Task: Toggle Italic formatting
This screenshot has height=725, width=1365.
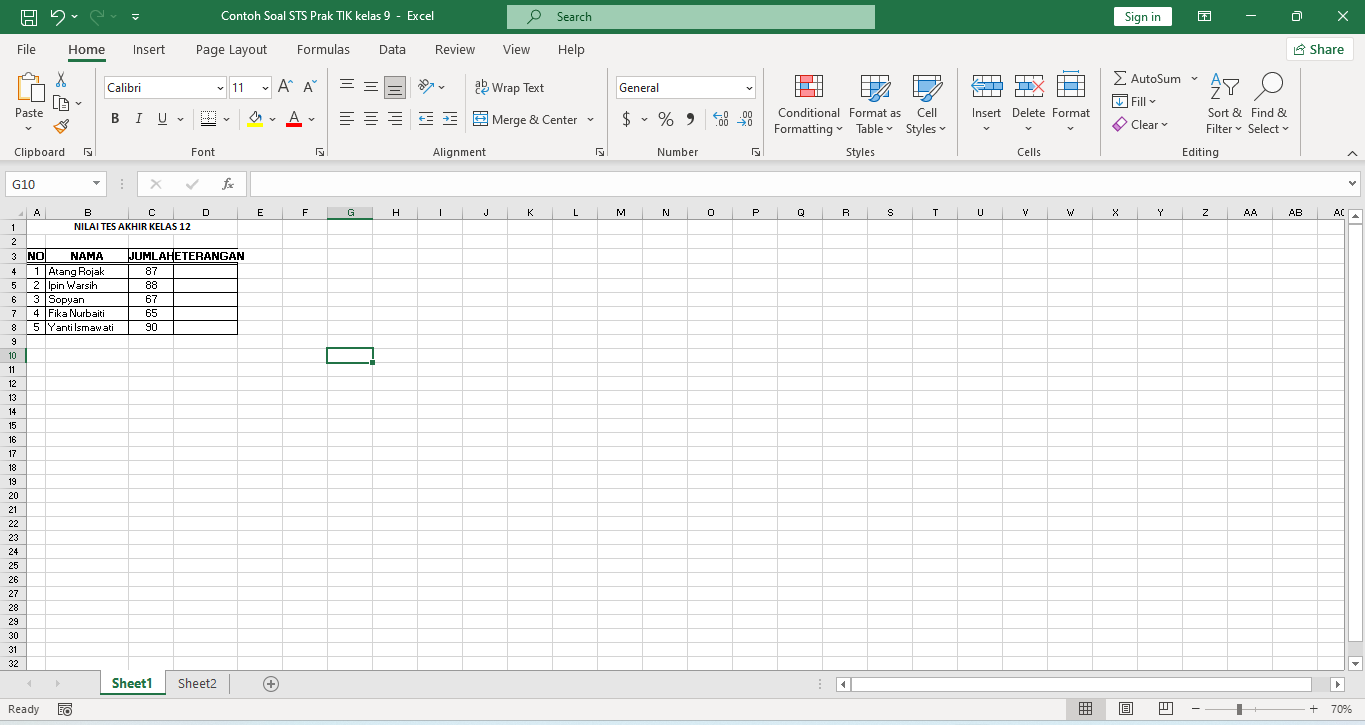Action: click(x=138, y=119)
